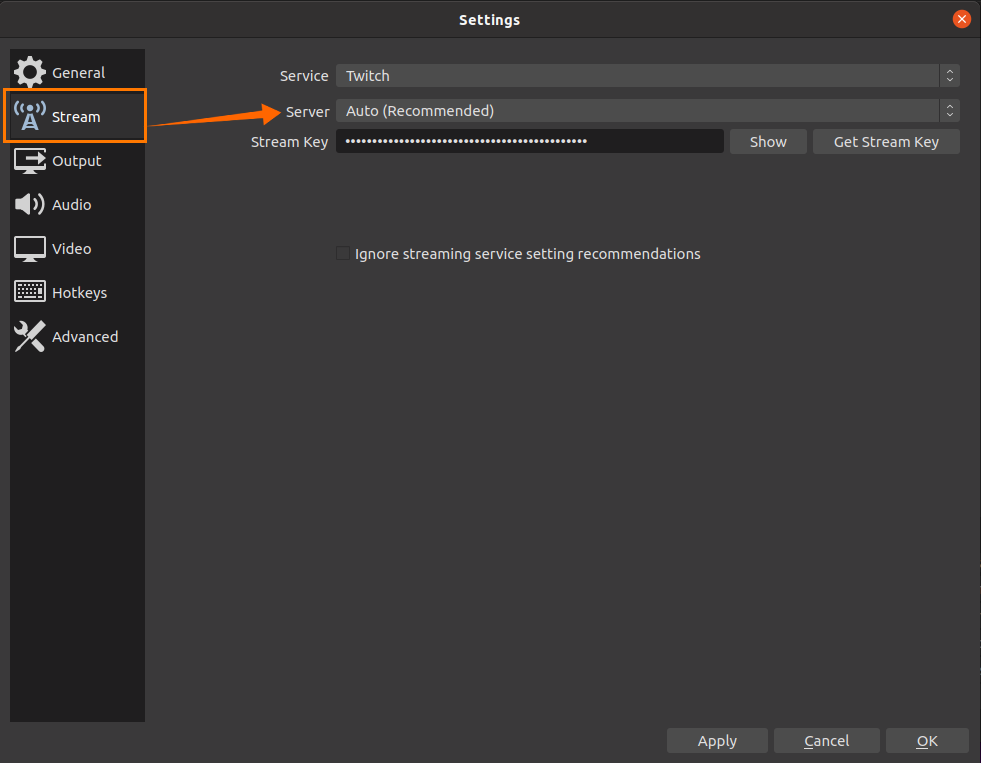Go to the Output settings tab

click(x=78, y=161)
